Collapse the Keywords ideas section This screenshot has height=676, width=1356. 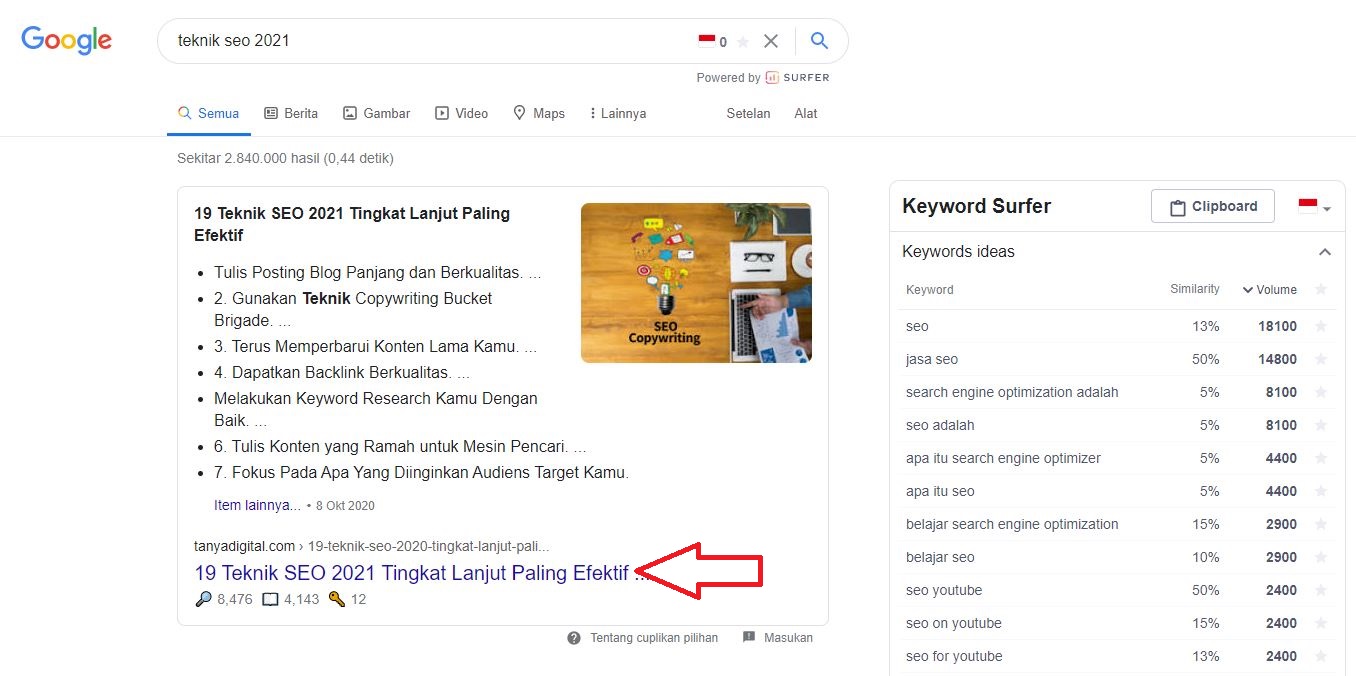coord(1325,252)
